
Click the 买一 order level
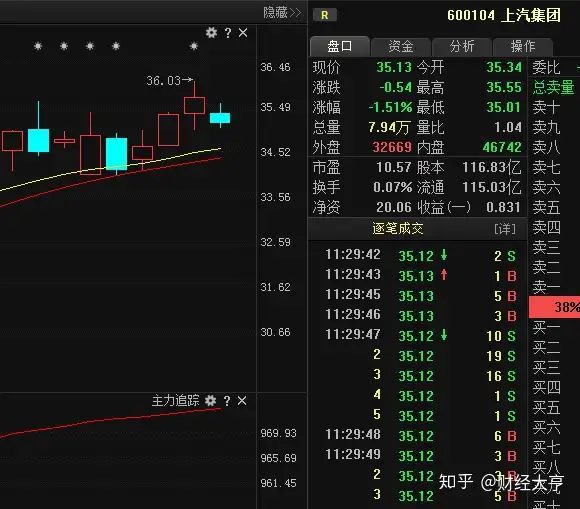coord(546,327)
